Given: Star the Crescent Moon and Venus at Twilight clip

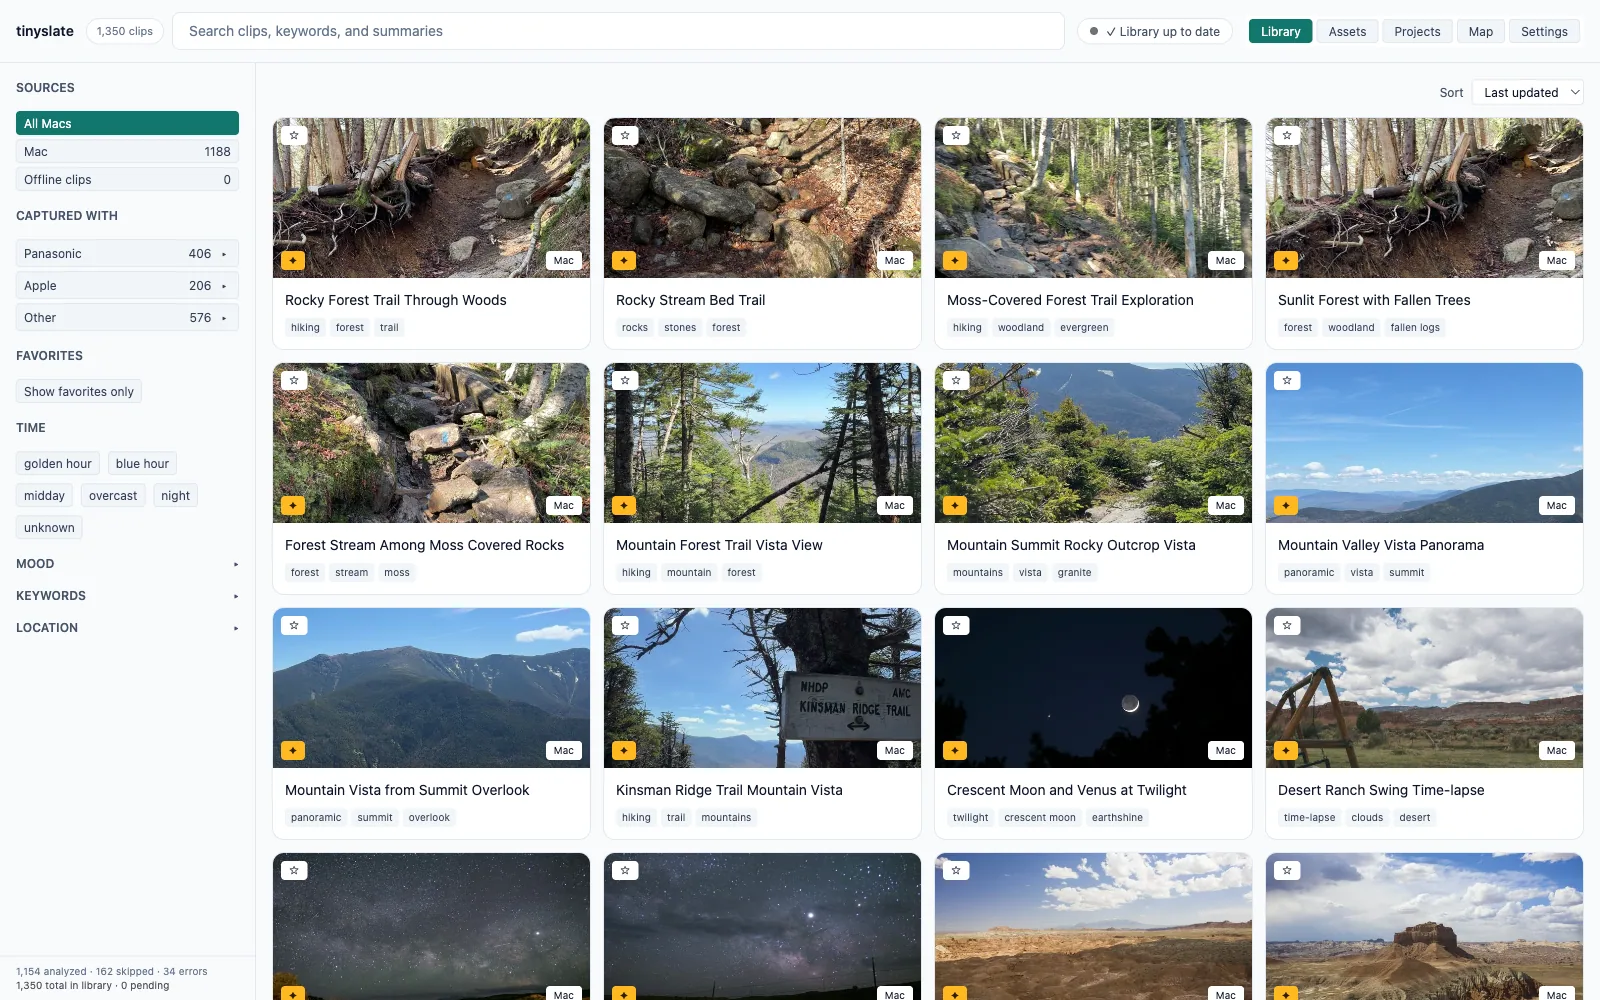Looking at the screenshot, I should coord(956,625).
